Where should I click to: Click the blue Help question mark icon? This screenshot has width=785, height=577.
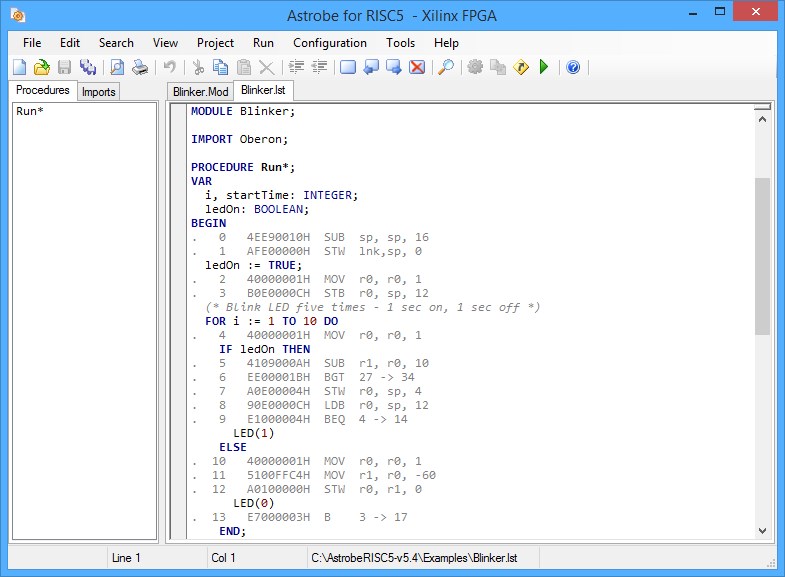(573, 67)
